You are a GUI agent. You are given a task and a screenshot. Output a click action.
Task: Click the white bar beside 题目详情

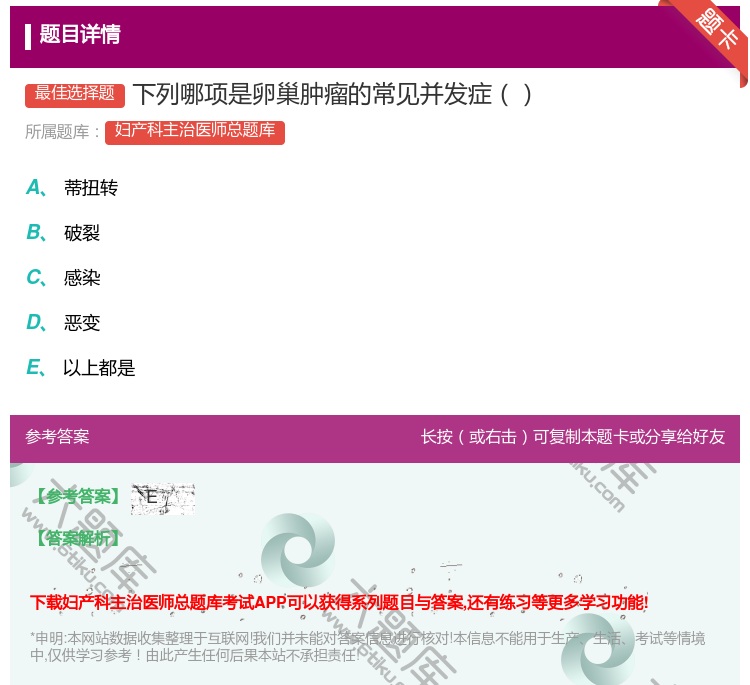coord(28,36)
